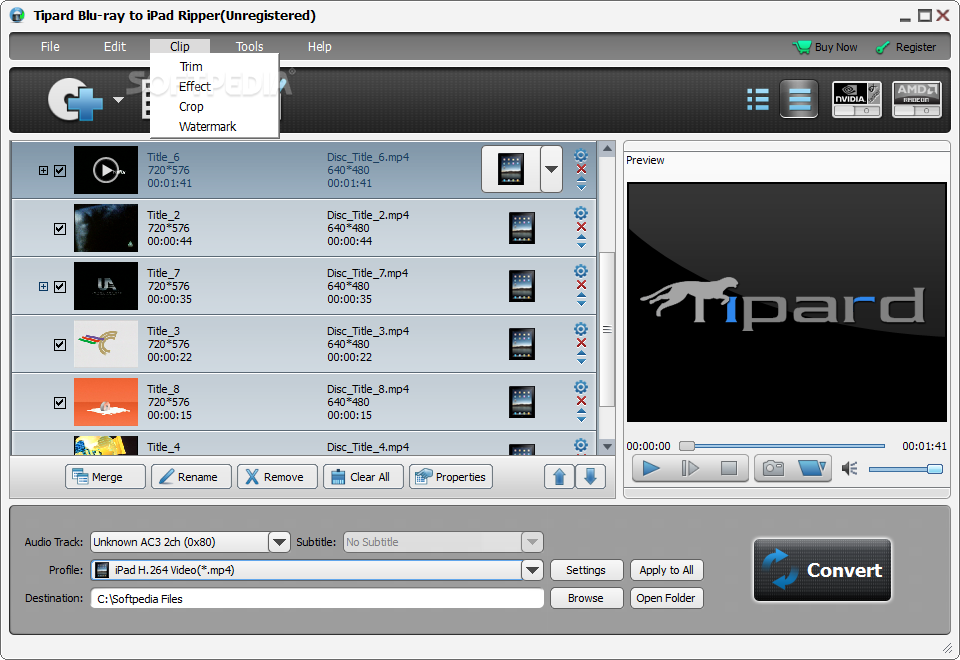Image resolution: width=960 pixels, height=660 pixels.
Task: Uncheck the Title_6 checkbox
Action: point(60,171)
